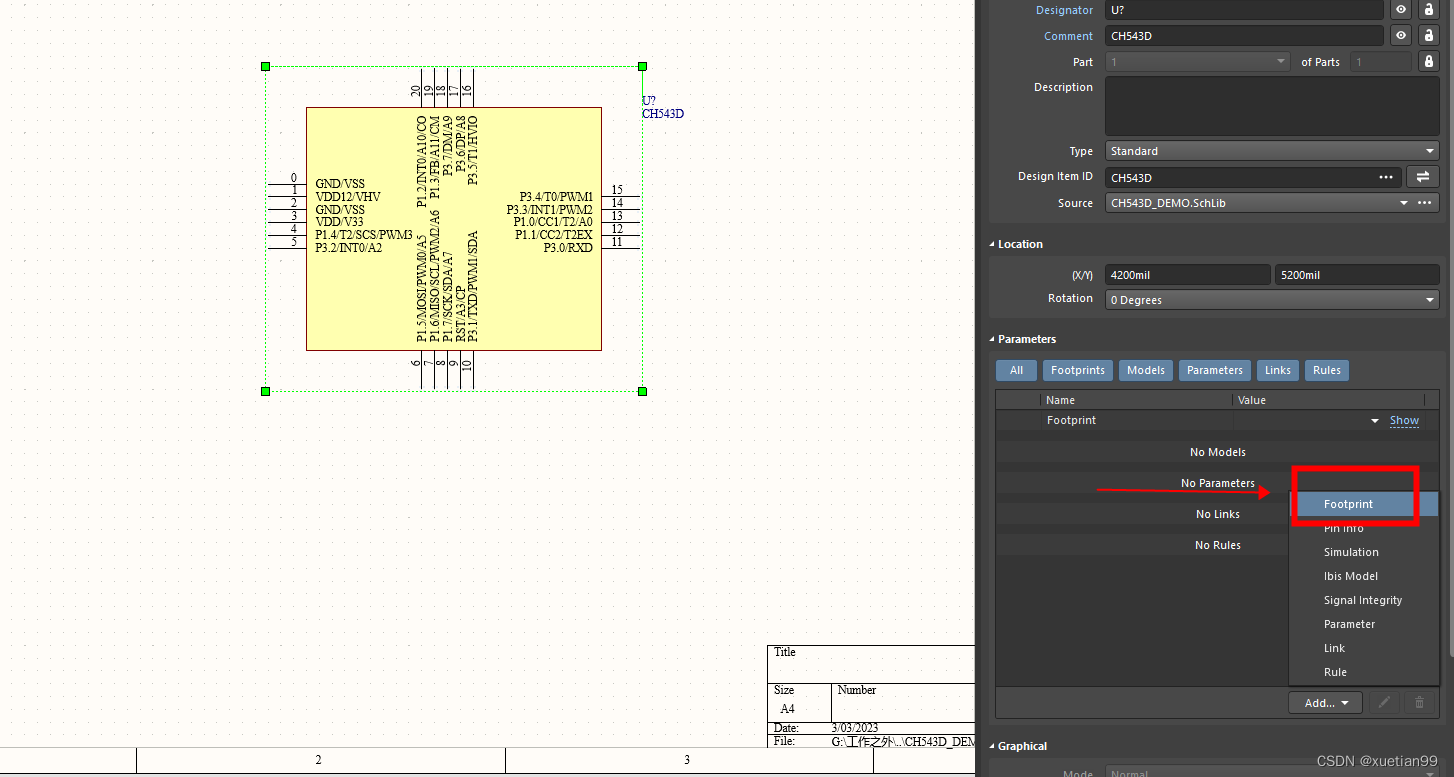Click the Comment label link
1454x777 pixels.
(x=1068, y=36)
